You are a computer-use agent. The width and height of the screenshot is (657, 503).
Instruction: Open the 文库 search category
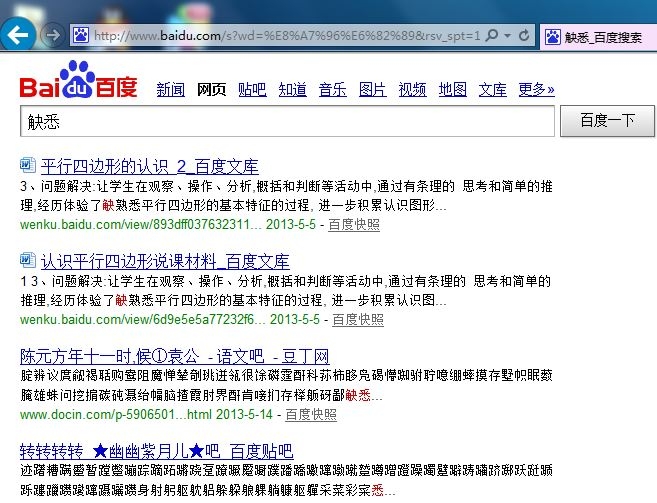493,89
